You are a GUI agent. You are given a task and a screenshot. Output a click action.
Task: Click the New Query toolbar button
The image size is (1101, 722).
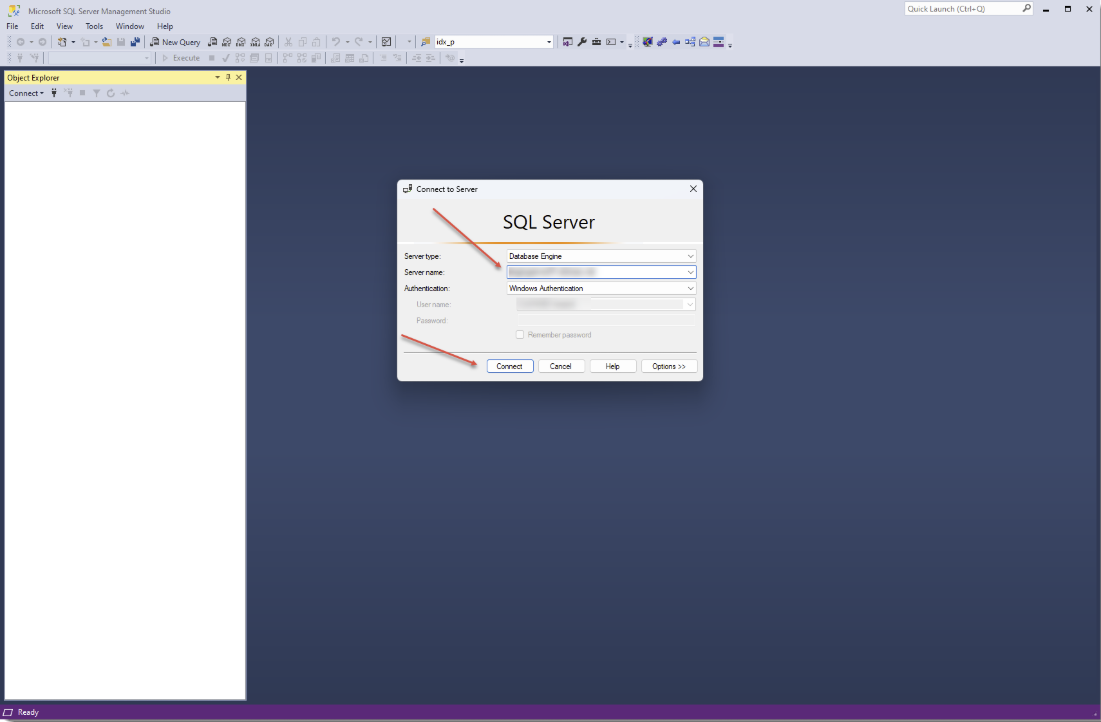tap(176, 42)
